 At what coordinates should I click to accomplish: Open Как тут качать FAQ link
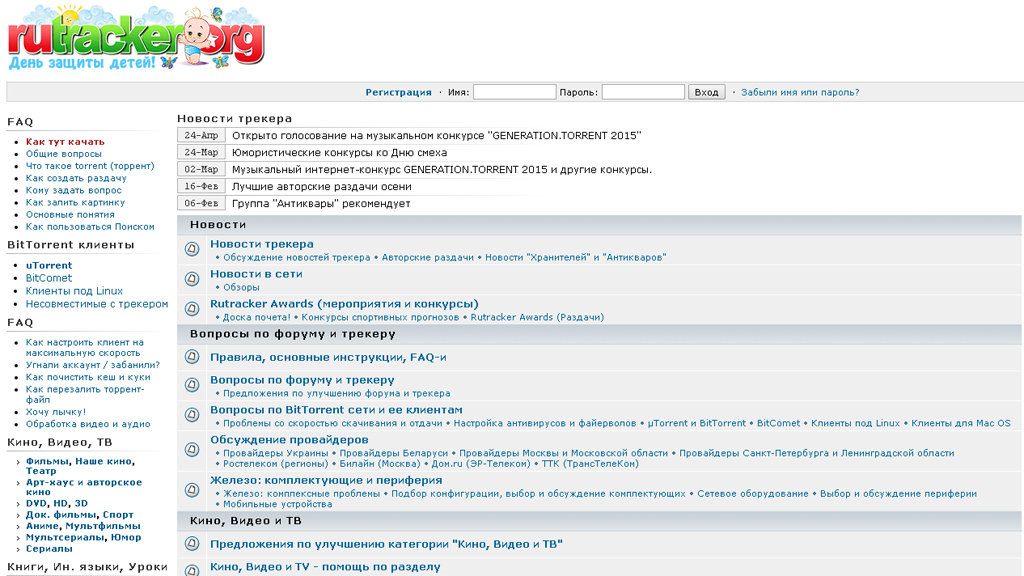(x=65, y=142)
